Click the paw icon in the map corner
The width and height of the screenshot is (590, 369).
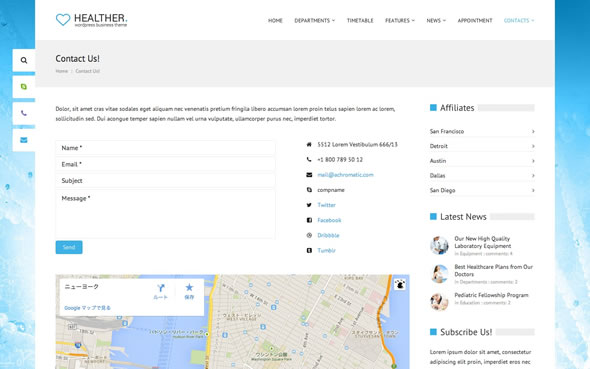pos(400,284)
